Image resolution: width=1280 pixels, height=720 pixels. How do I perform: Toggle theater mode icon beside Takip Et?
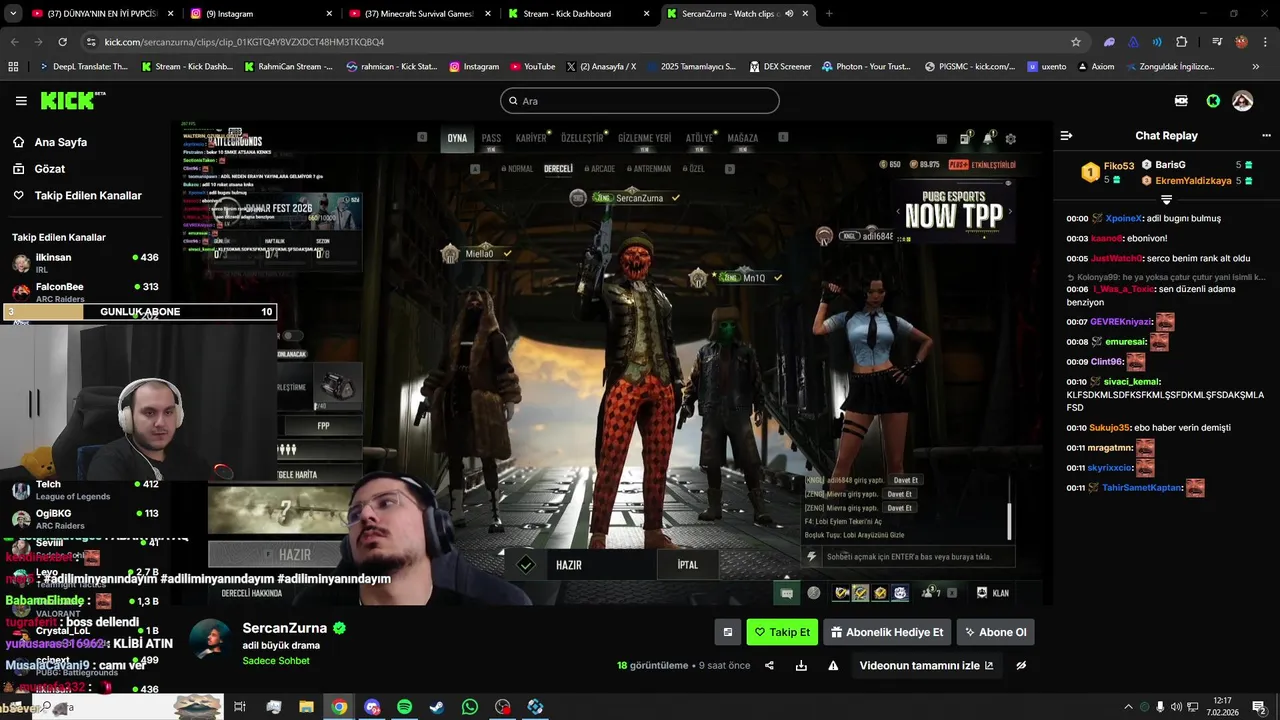click(728, 632)
